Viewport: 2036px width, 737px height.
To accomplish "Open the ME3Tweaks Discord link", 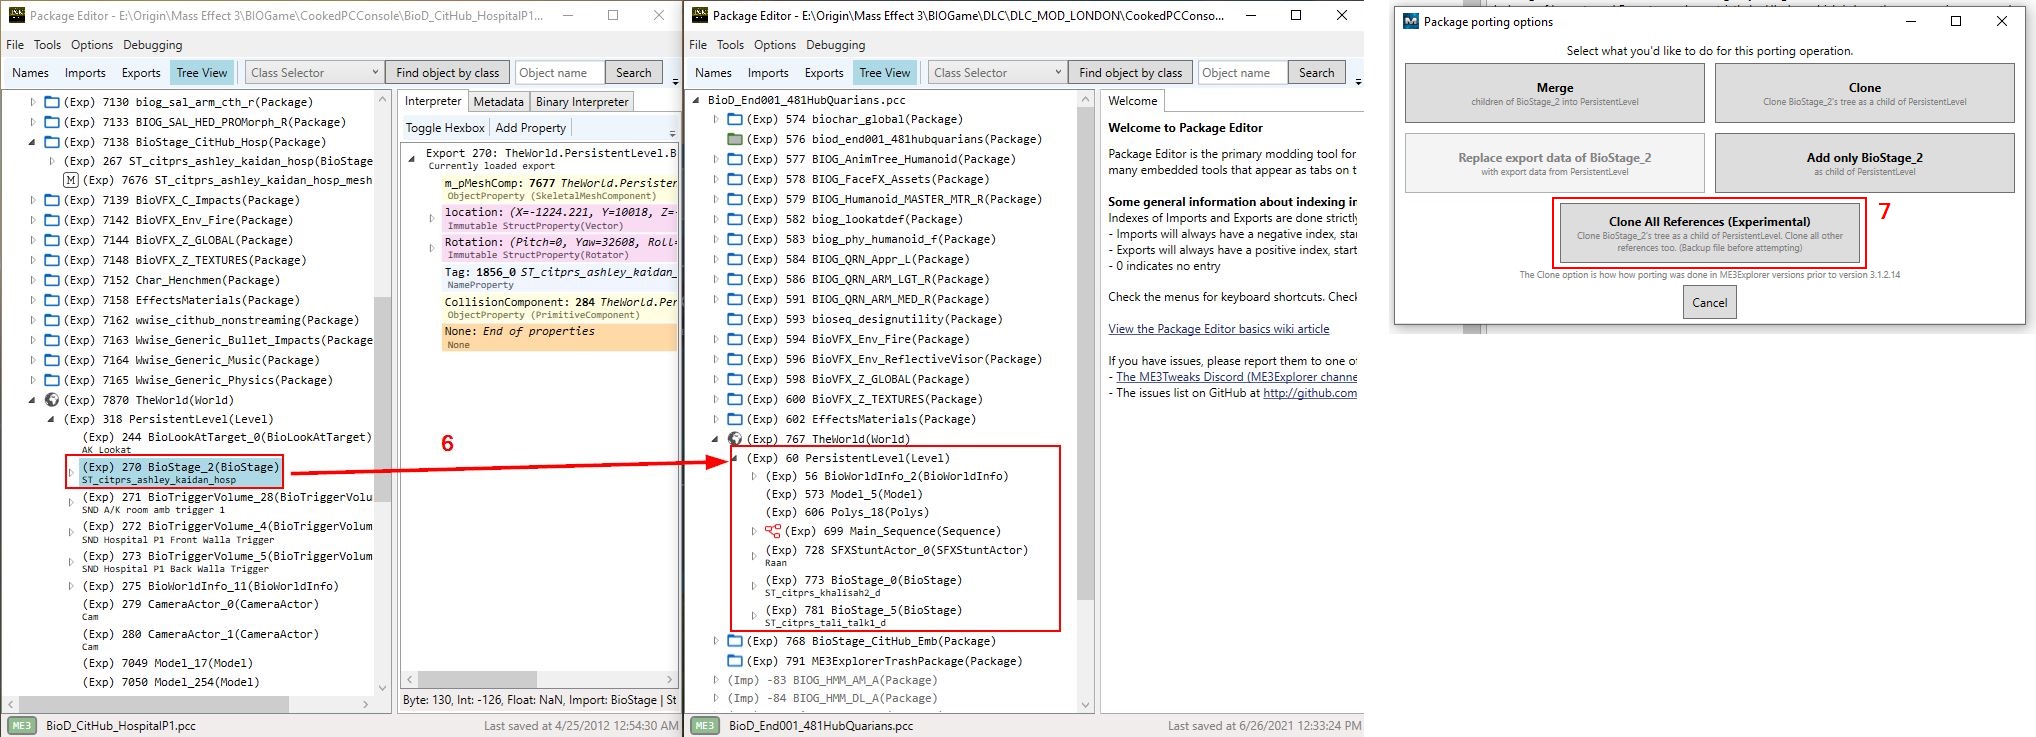I will pyautogui.click(x=1236, y=377).
